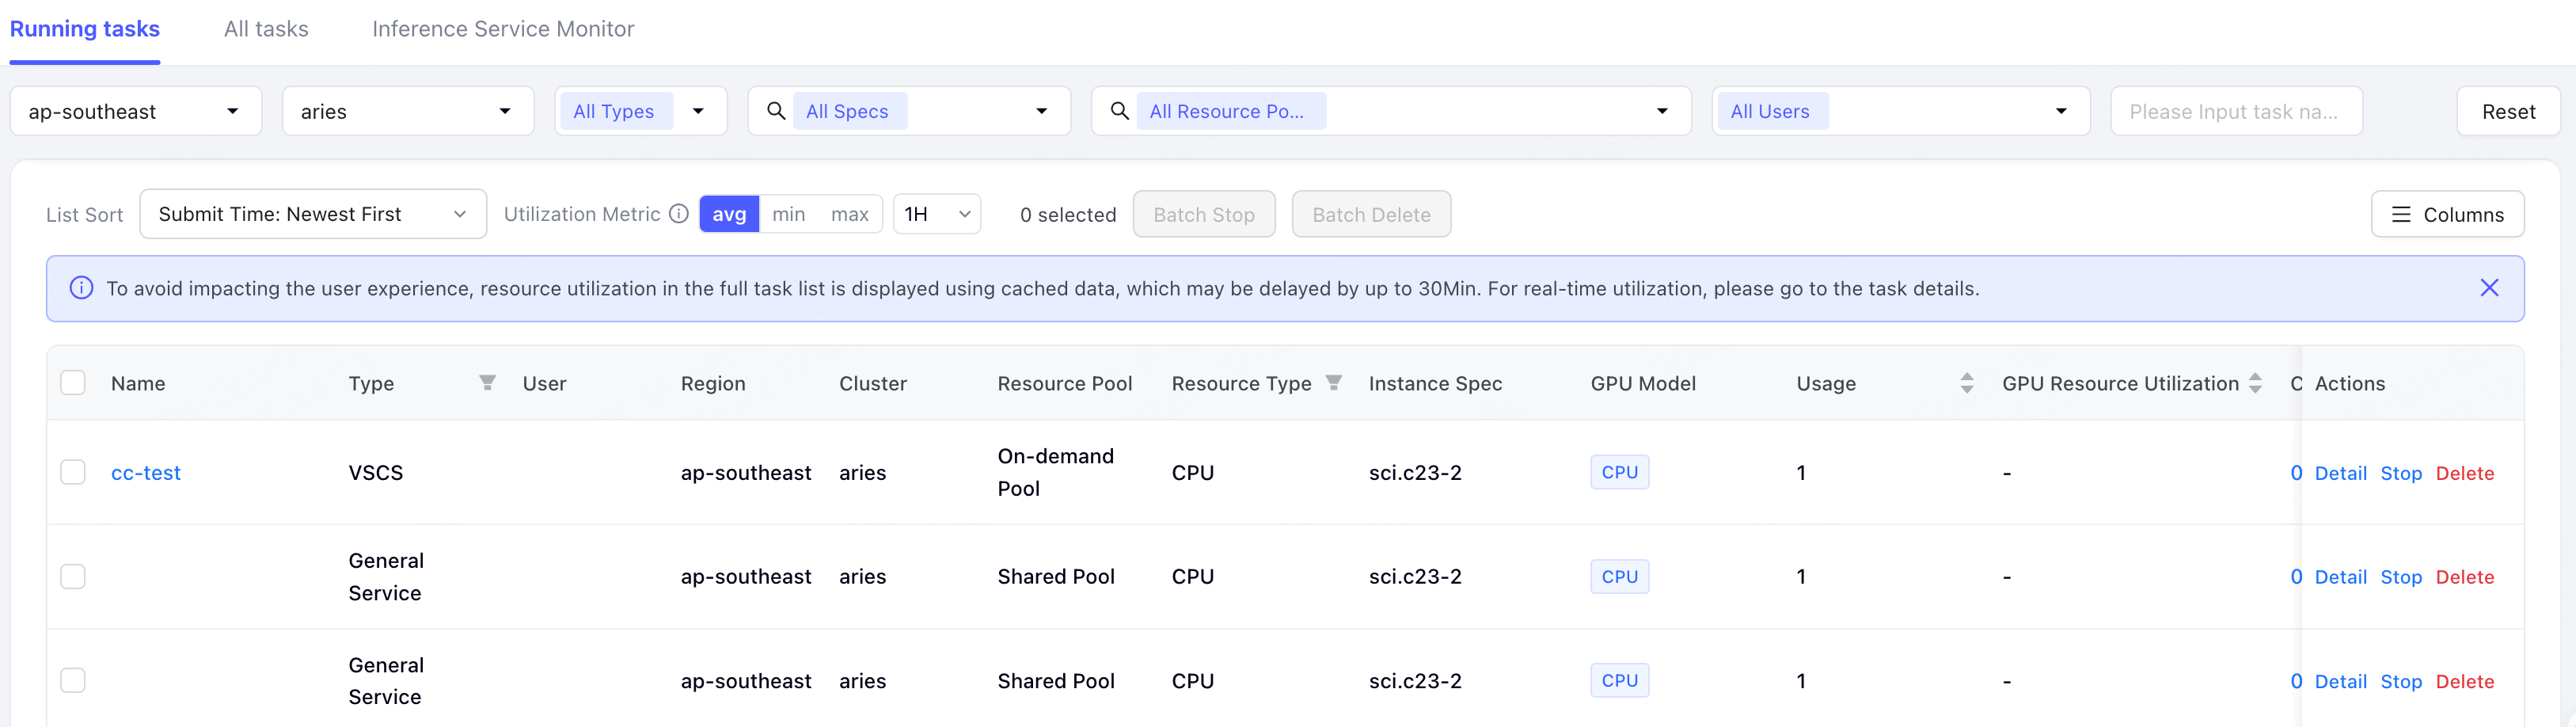Sort by GPU Resource Utilization arrows

pyautogui.click(x=2255, y=383)
